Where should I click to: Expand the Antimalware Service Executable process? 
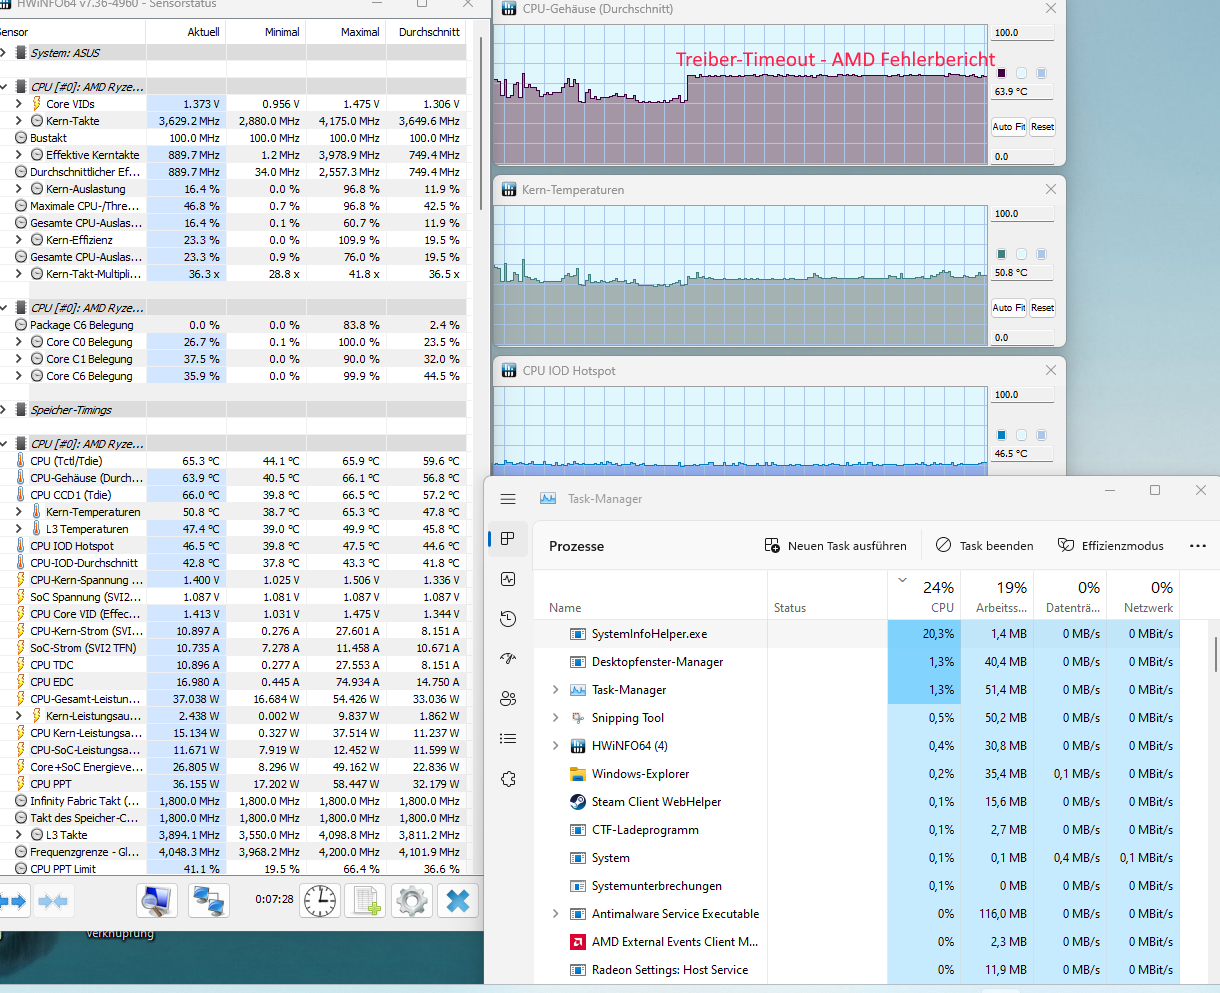(556, 914)
